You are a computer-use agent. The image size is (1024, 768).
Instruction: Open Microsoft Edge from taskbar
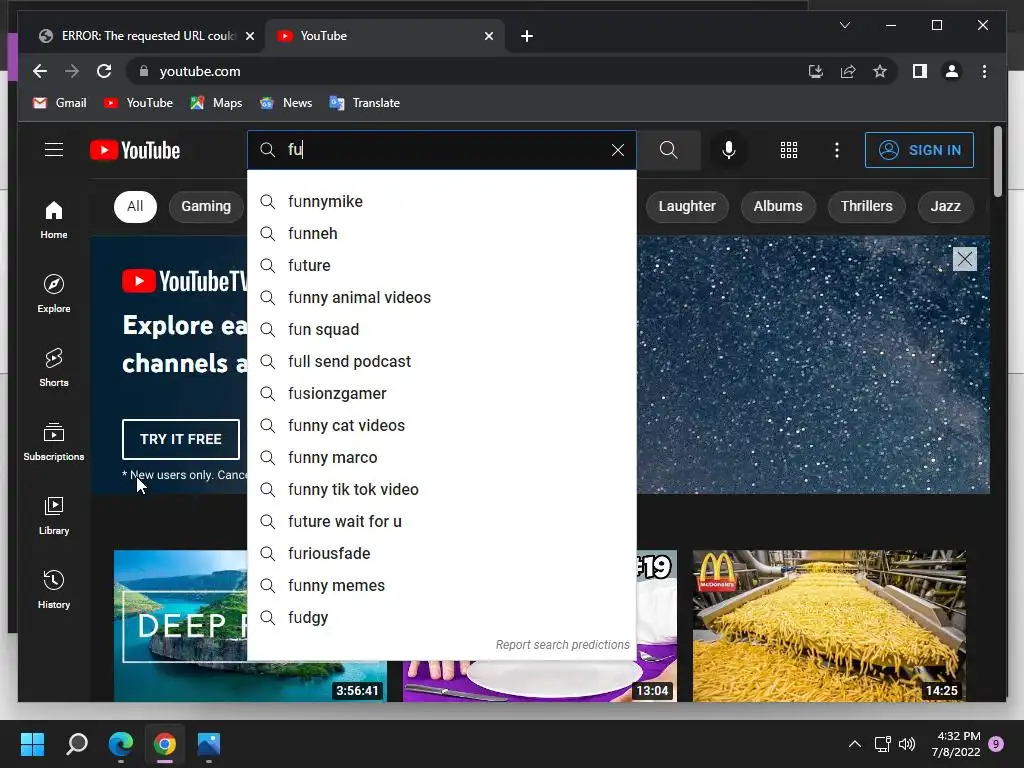click(x=121, y=744)
